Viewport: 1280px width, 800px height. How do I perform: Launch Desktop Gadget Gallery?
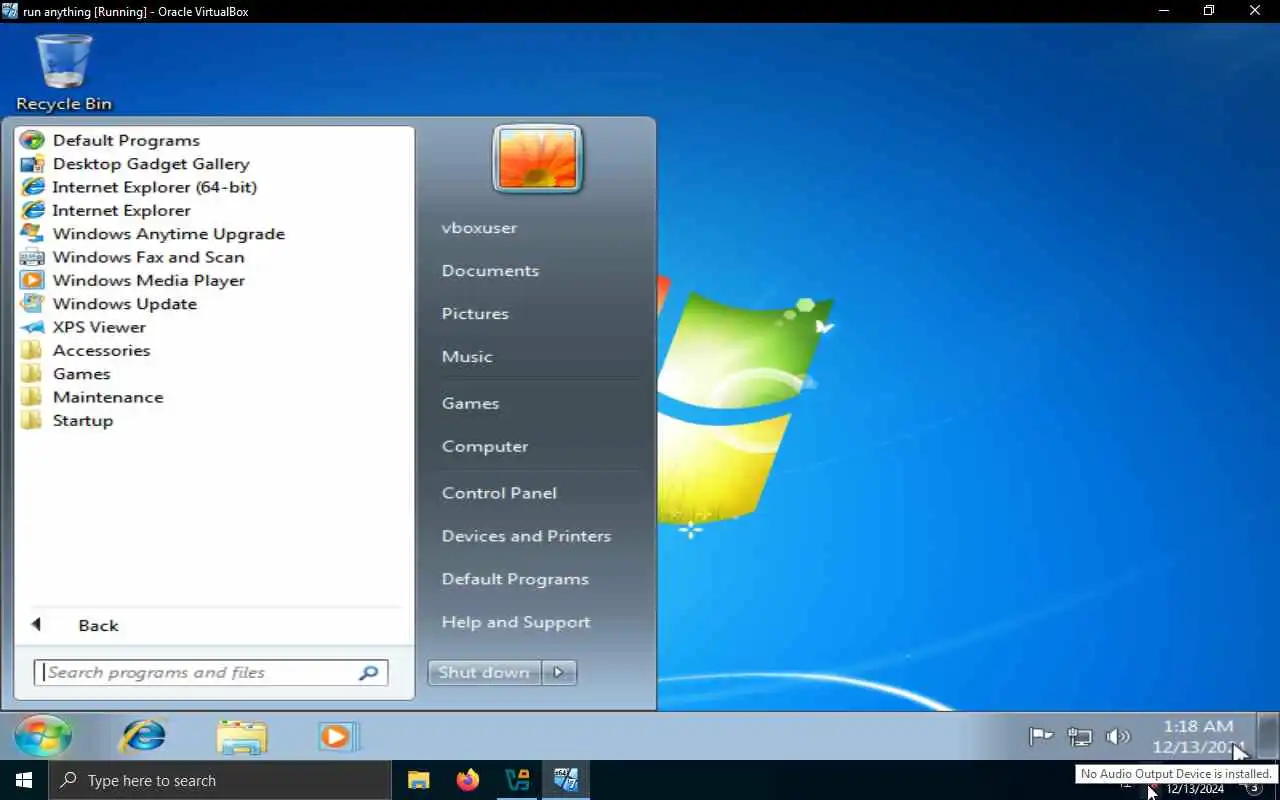tap(135, 164)
